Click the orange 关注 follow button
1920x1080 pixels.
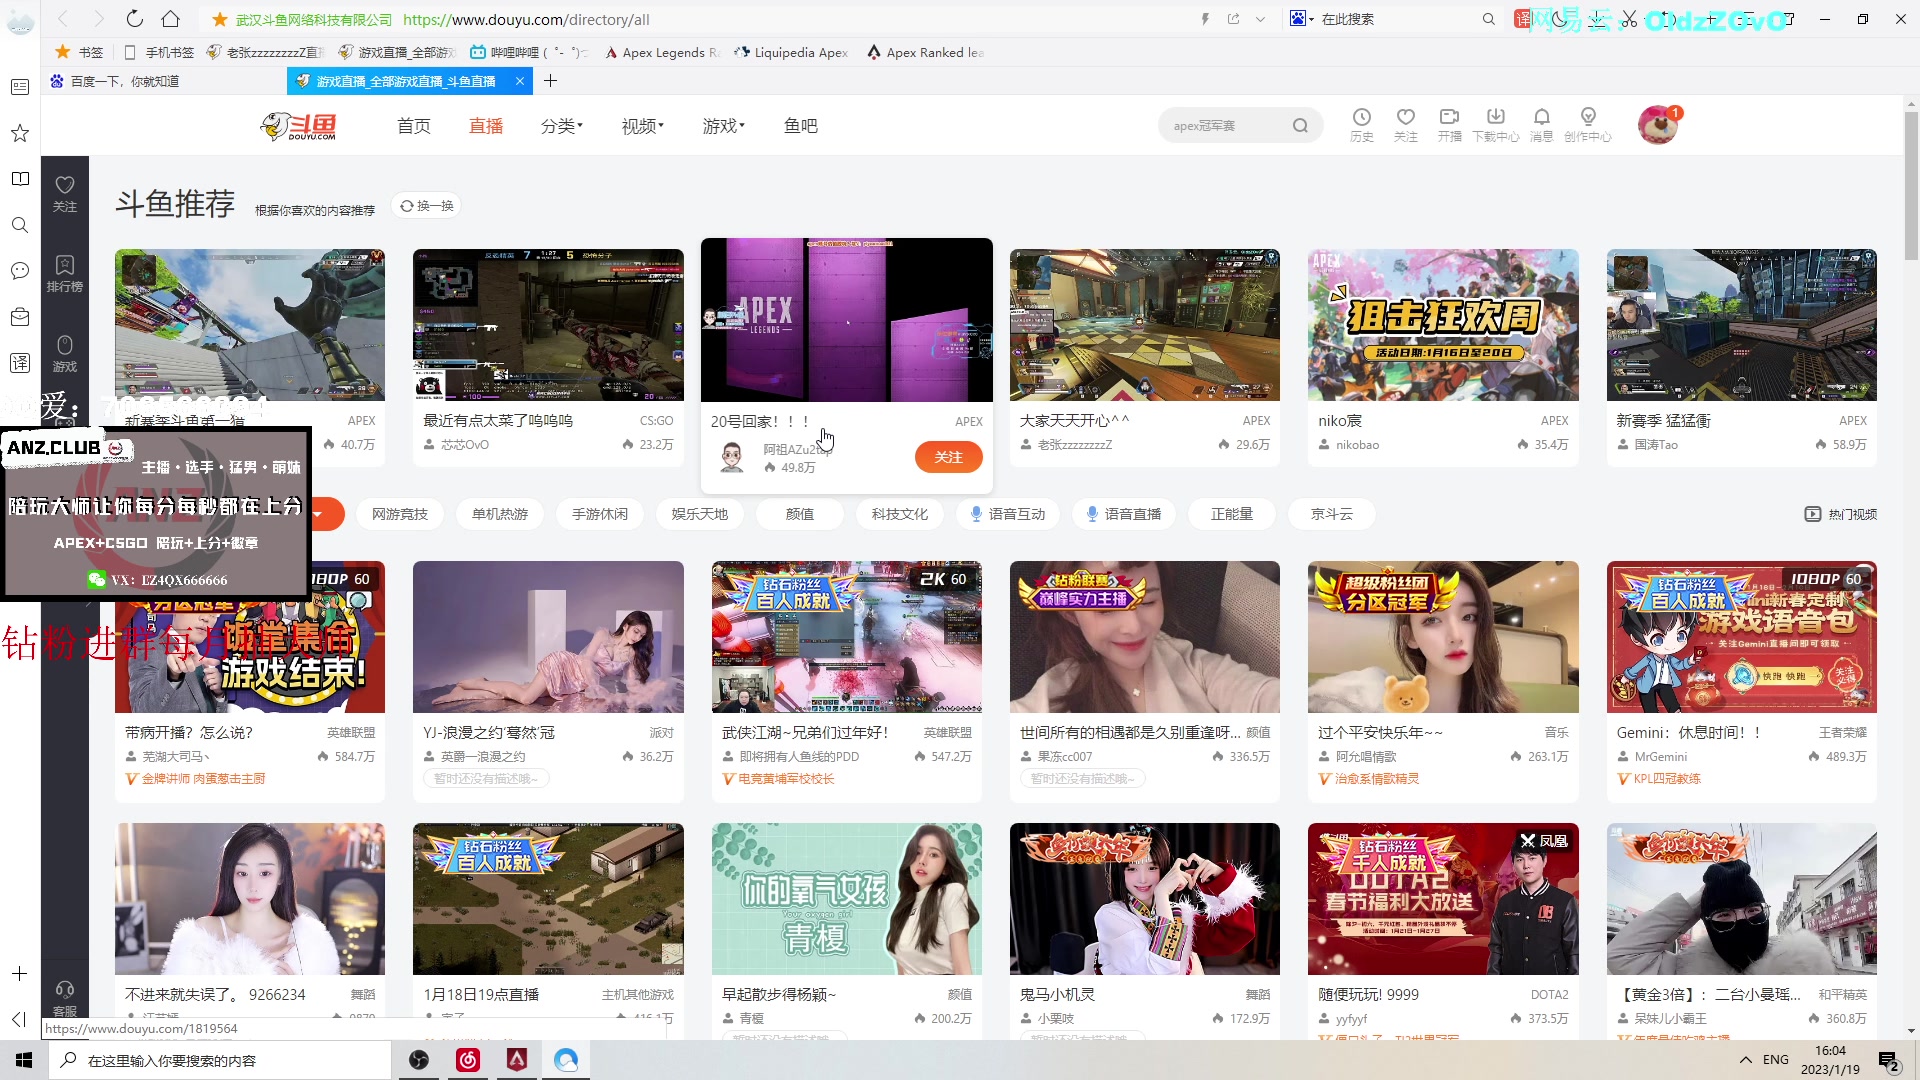948,457
